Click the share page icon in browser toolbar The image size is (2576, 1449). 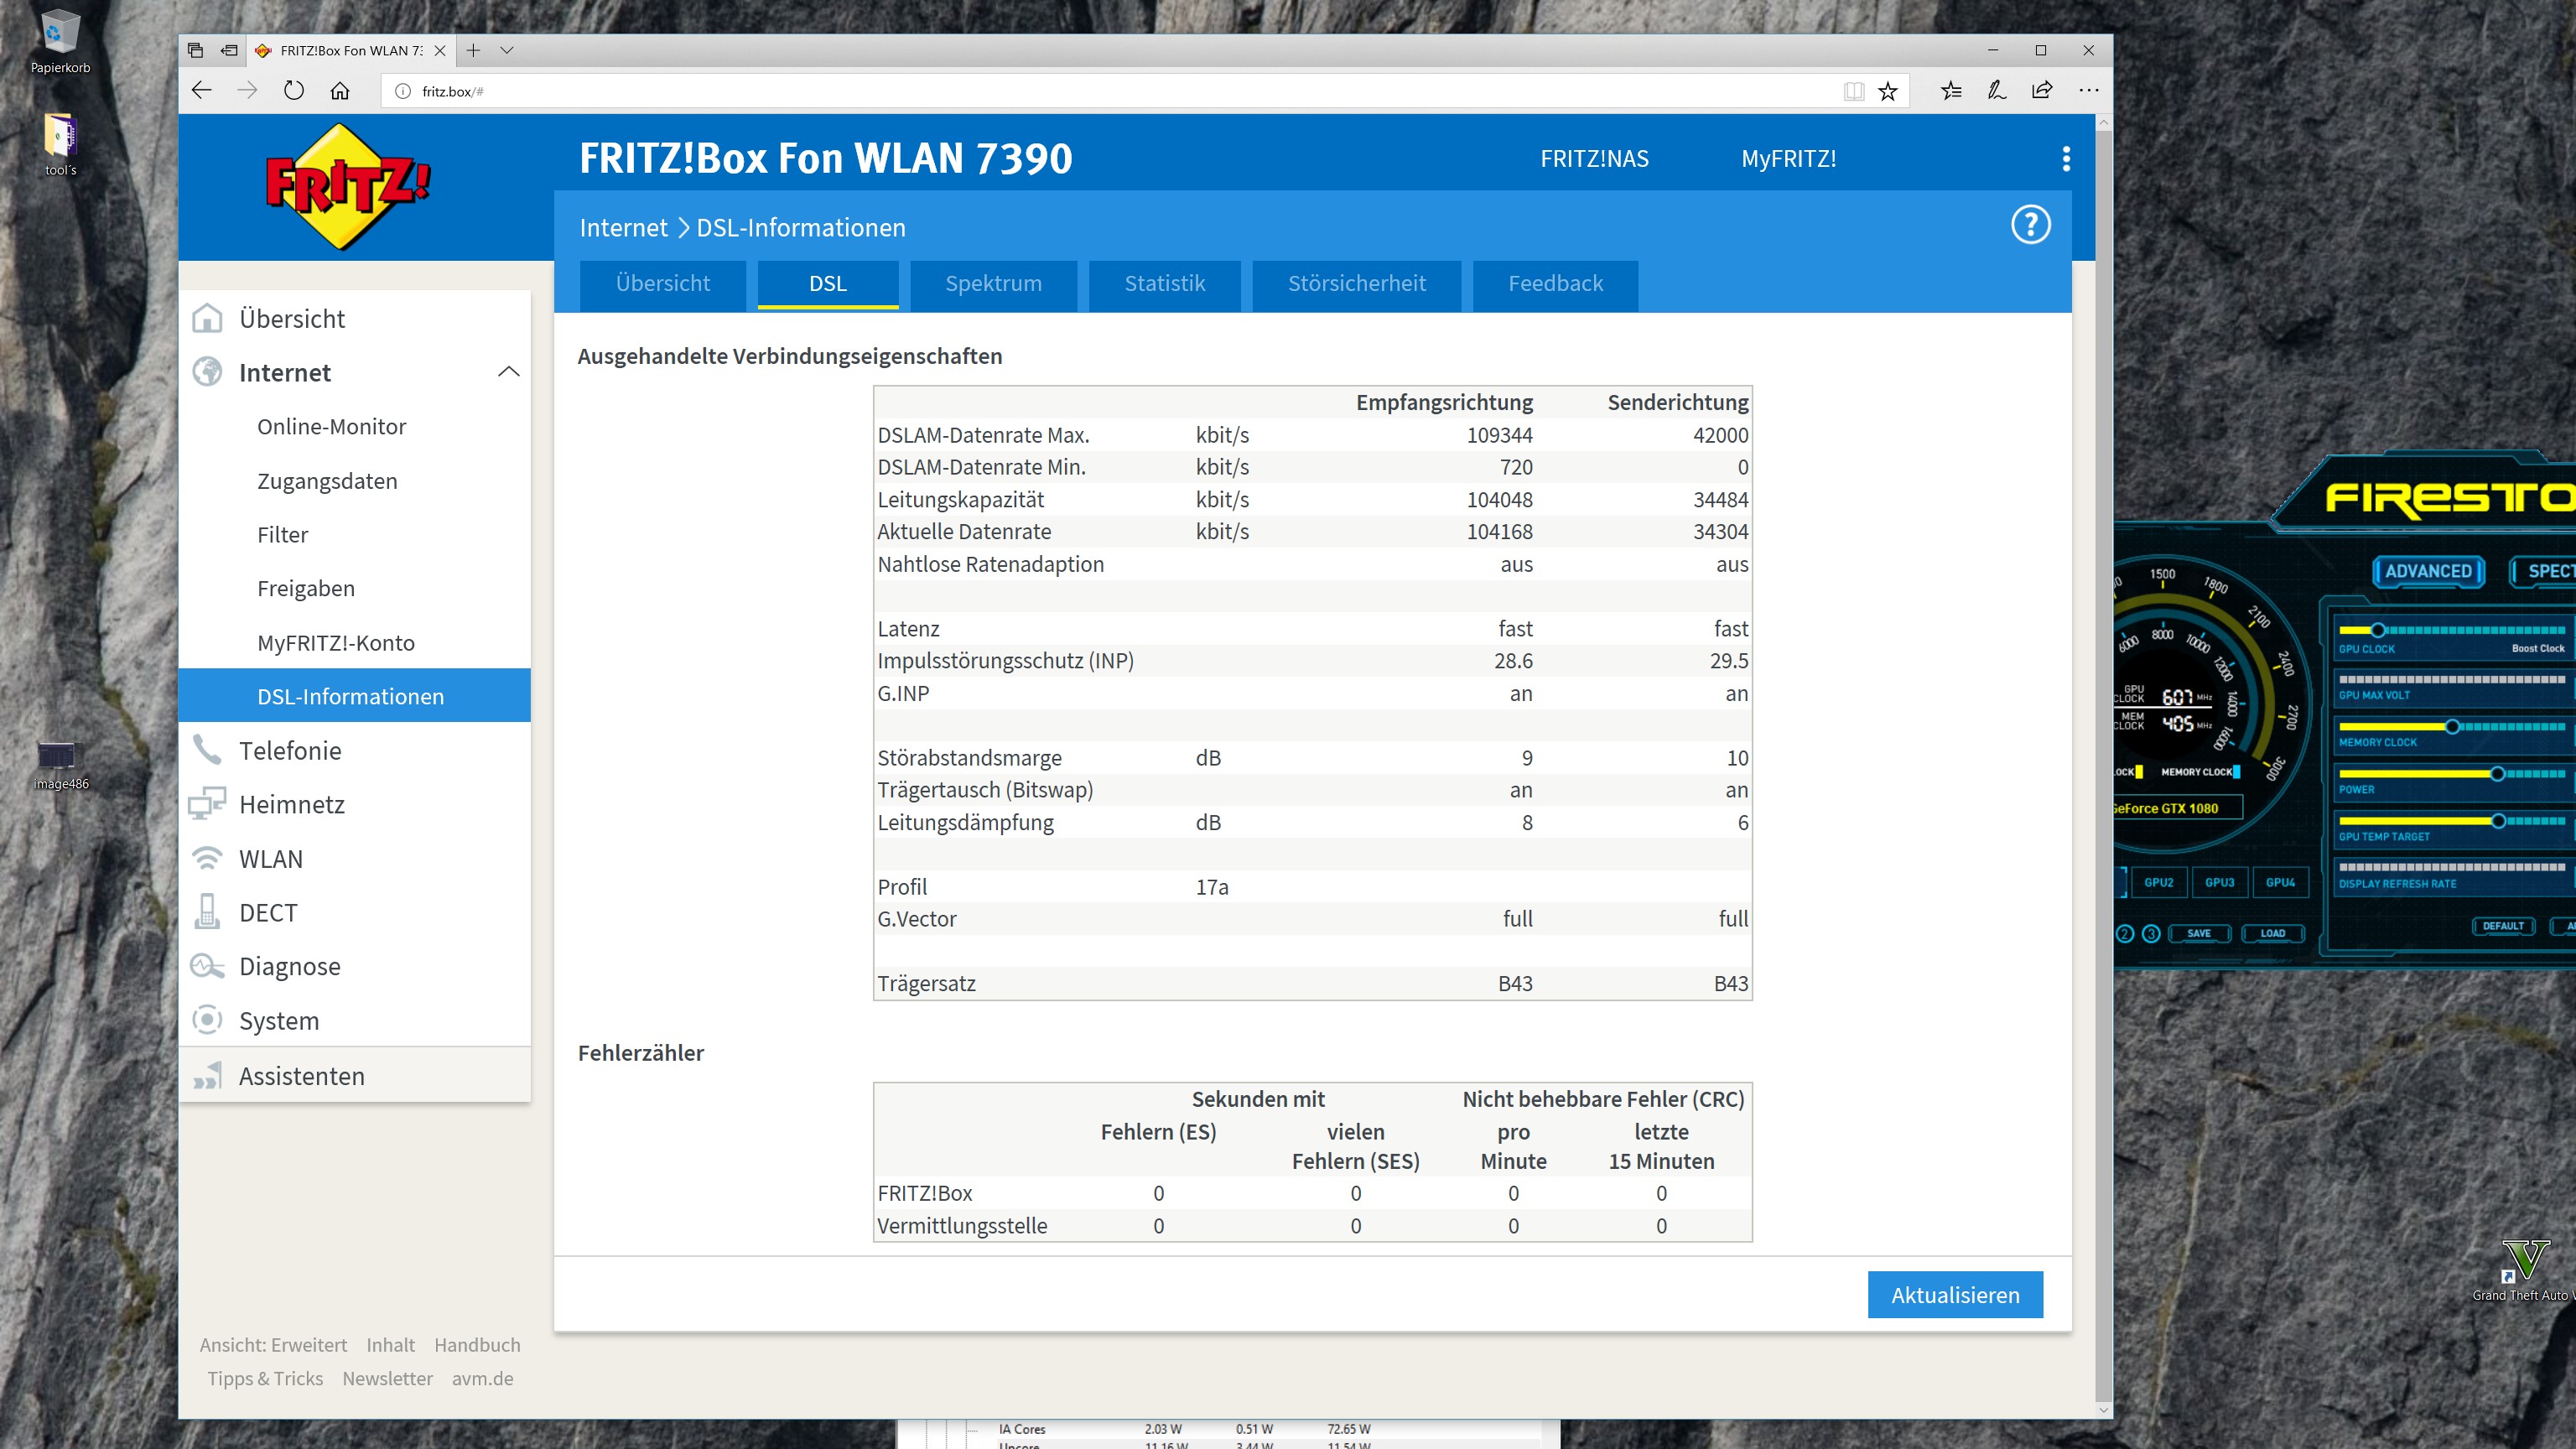click(2042, 91)
